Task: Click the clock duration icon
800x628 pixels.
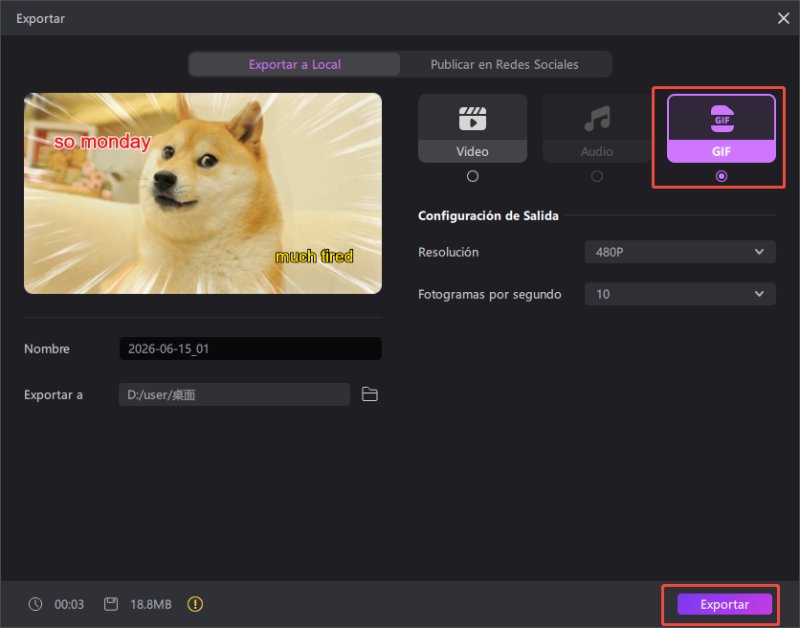Action: (35, 604)
